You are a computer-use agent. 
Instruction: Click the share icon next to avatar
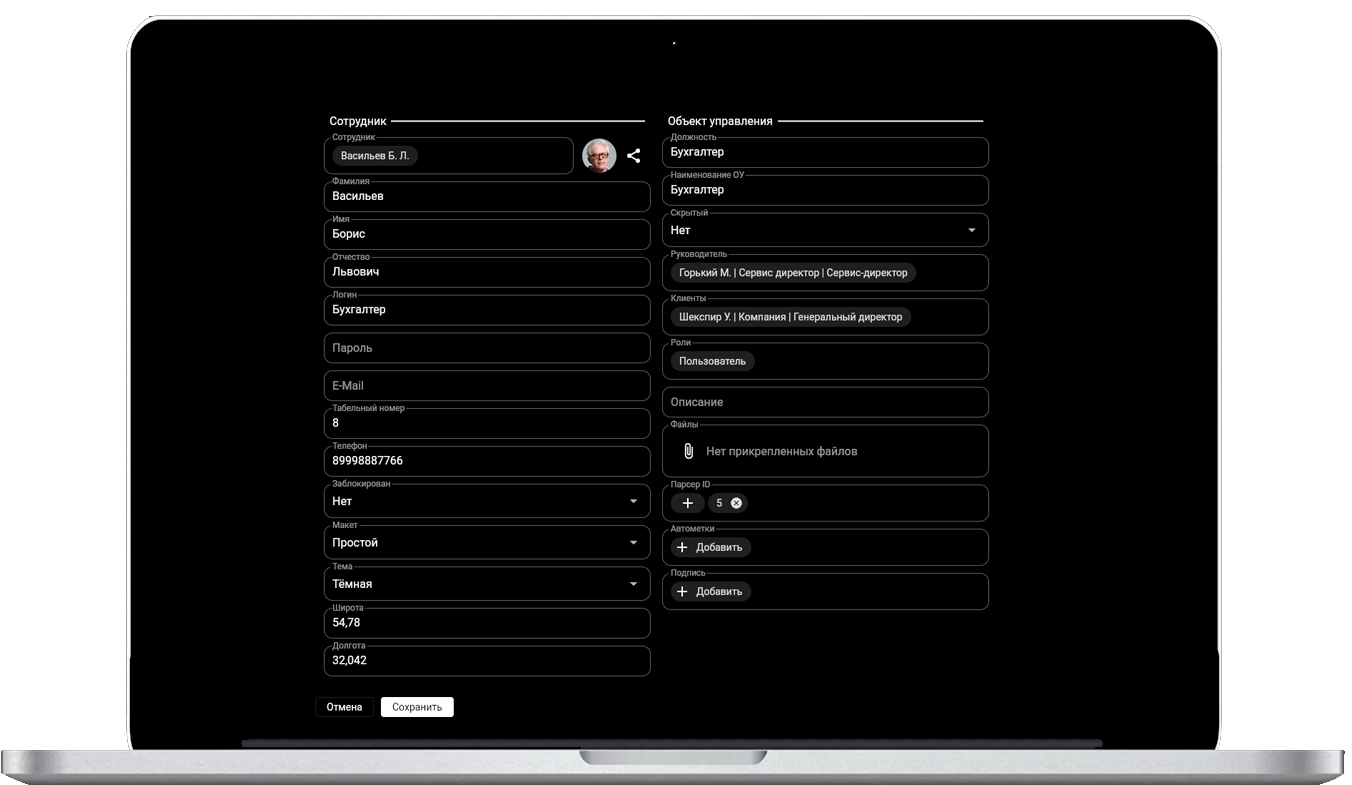coord(633,156)
